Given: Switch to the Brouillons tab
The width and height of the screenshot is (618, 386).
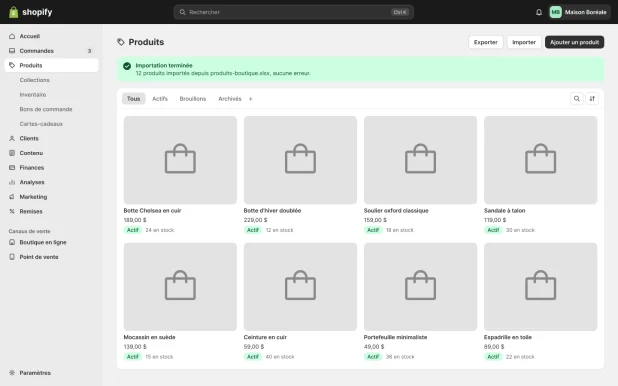Looking at the screenshot, I should [193, 99].
